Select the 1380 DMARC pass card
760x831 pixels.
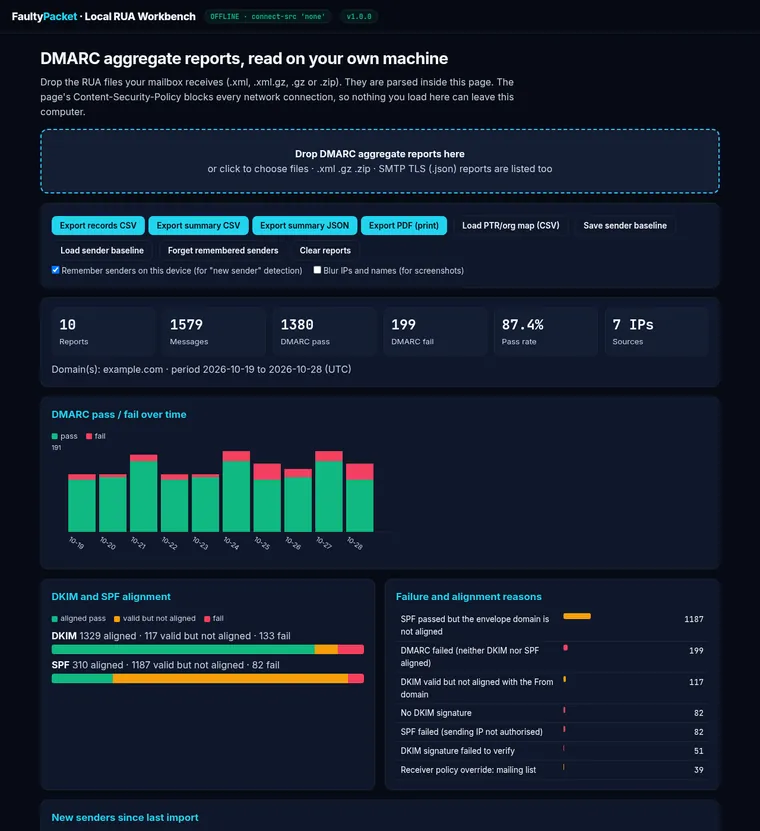324,331
